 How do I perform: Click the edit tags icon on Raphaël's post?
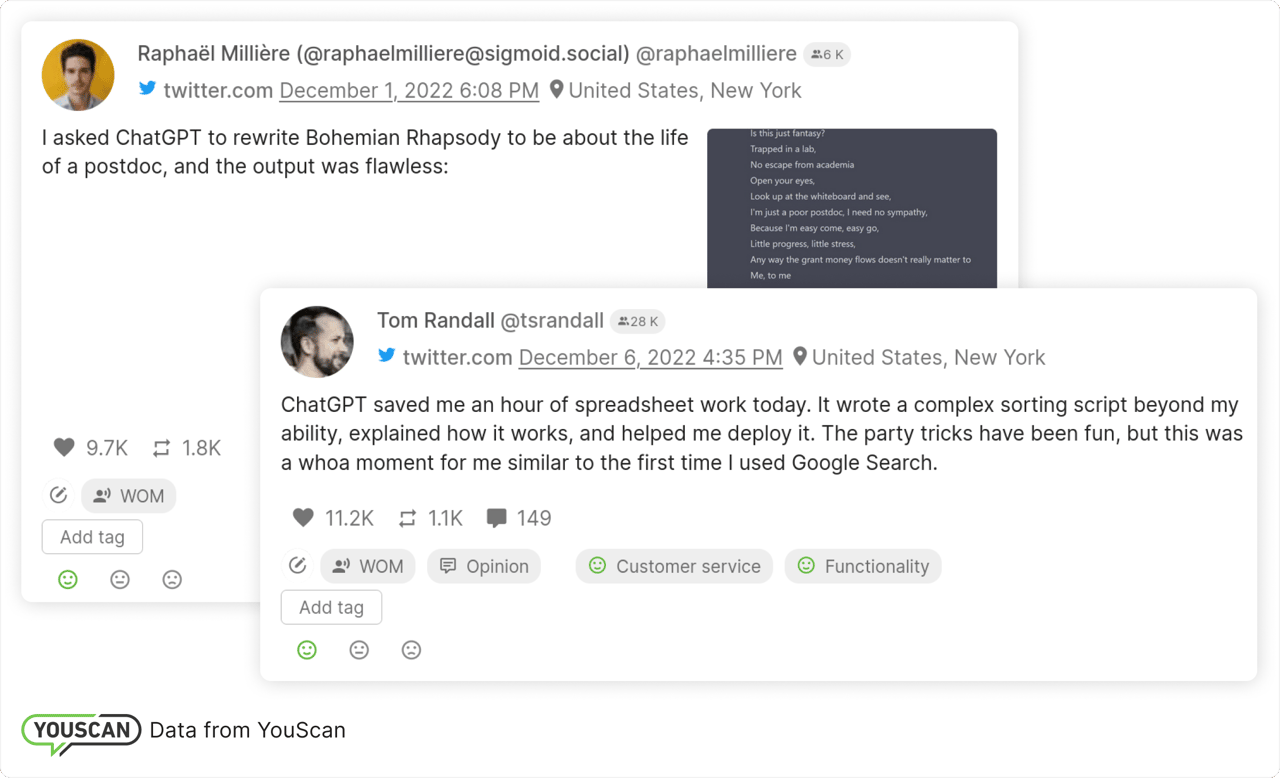click(x=58, y=495)
